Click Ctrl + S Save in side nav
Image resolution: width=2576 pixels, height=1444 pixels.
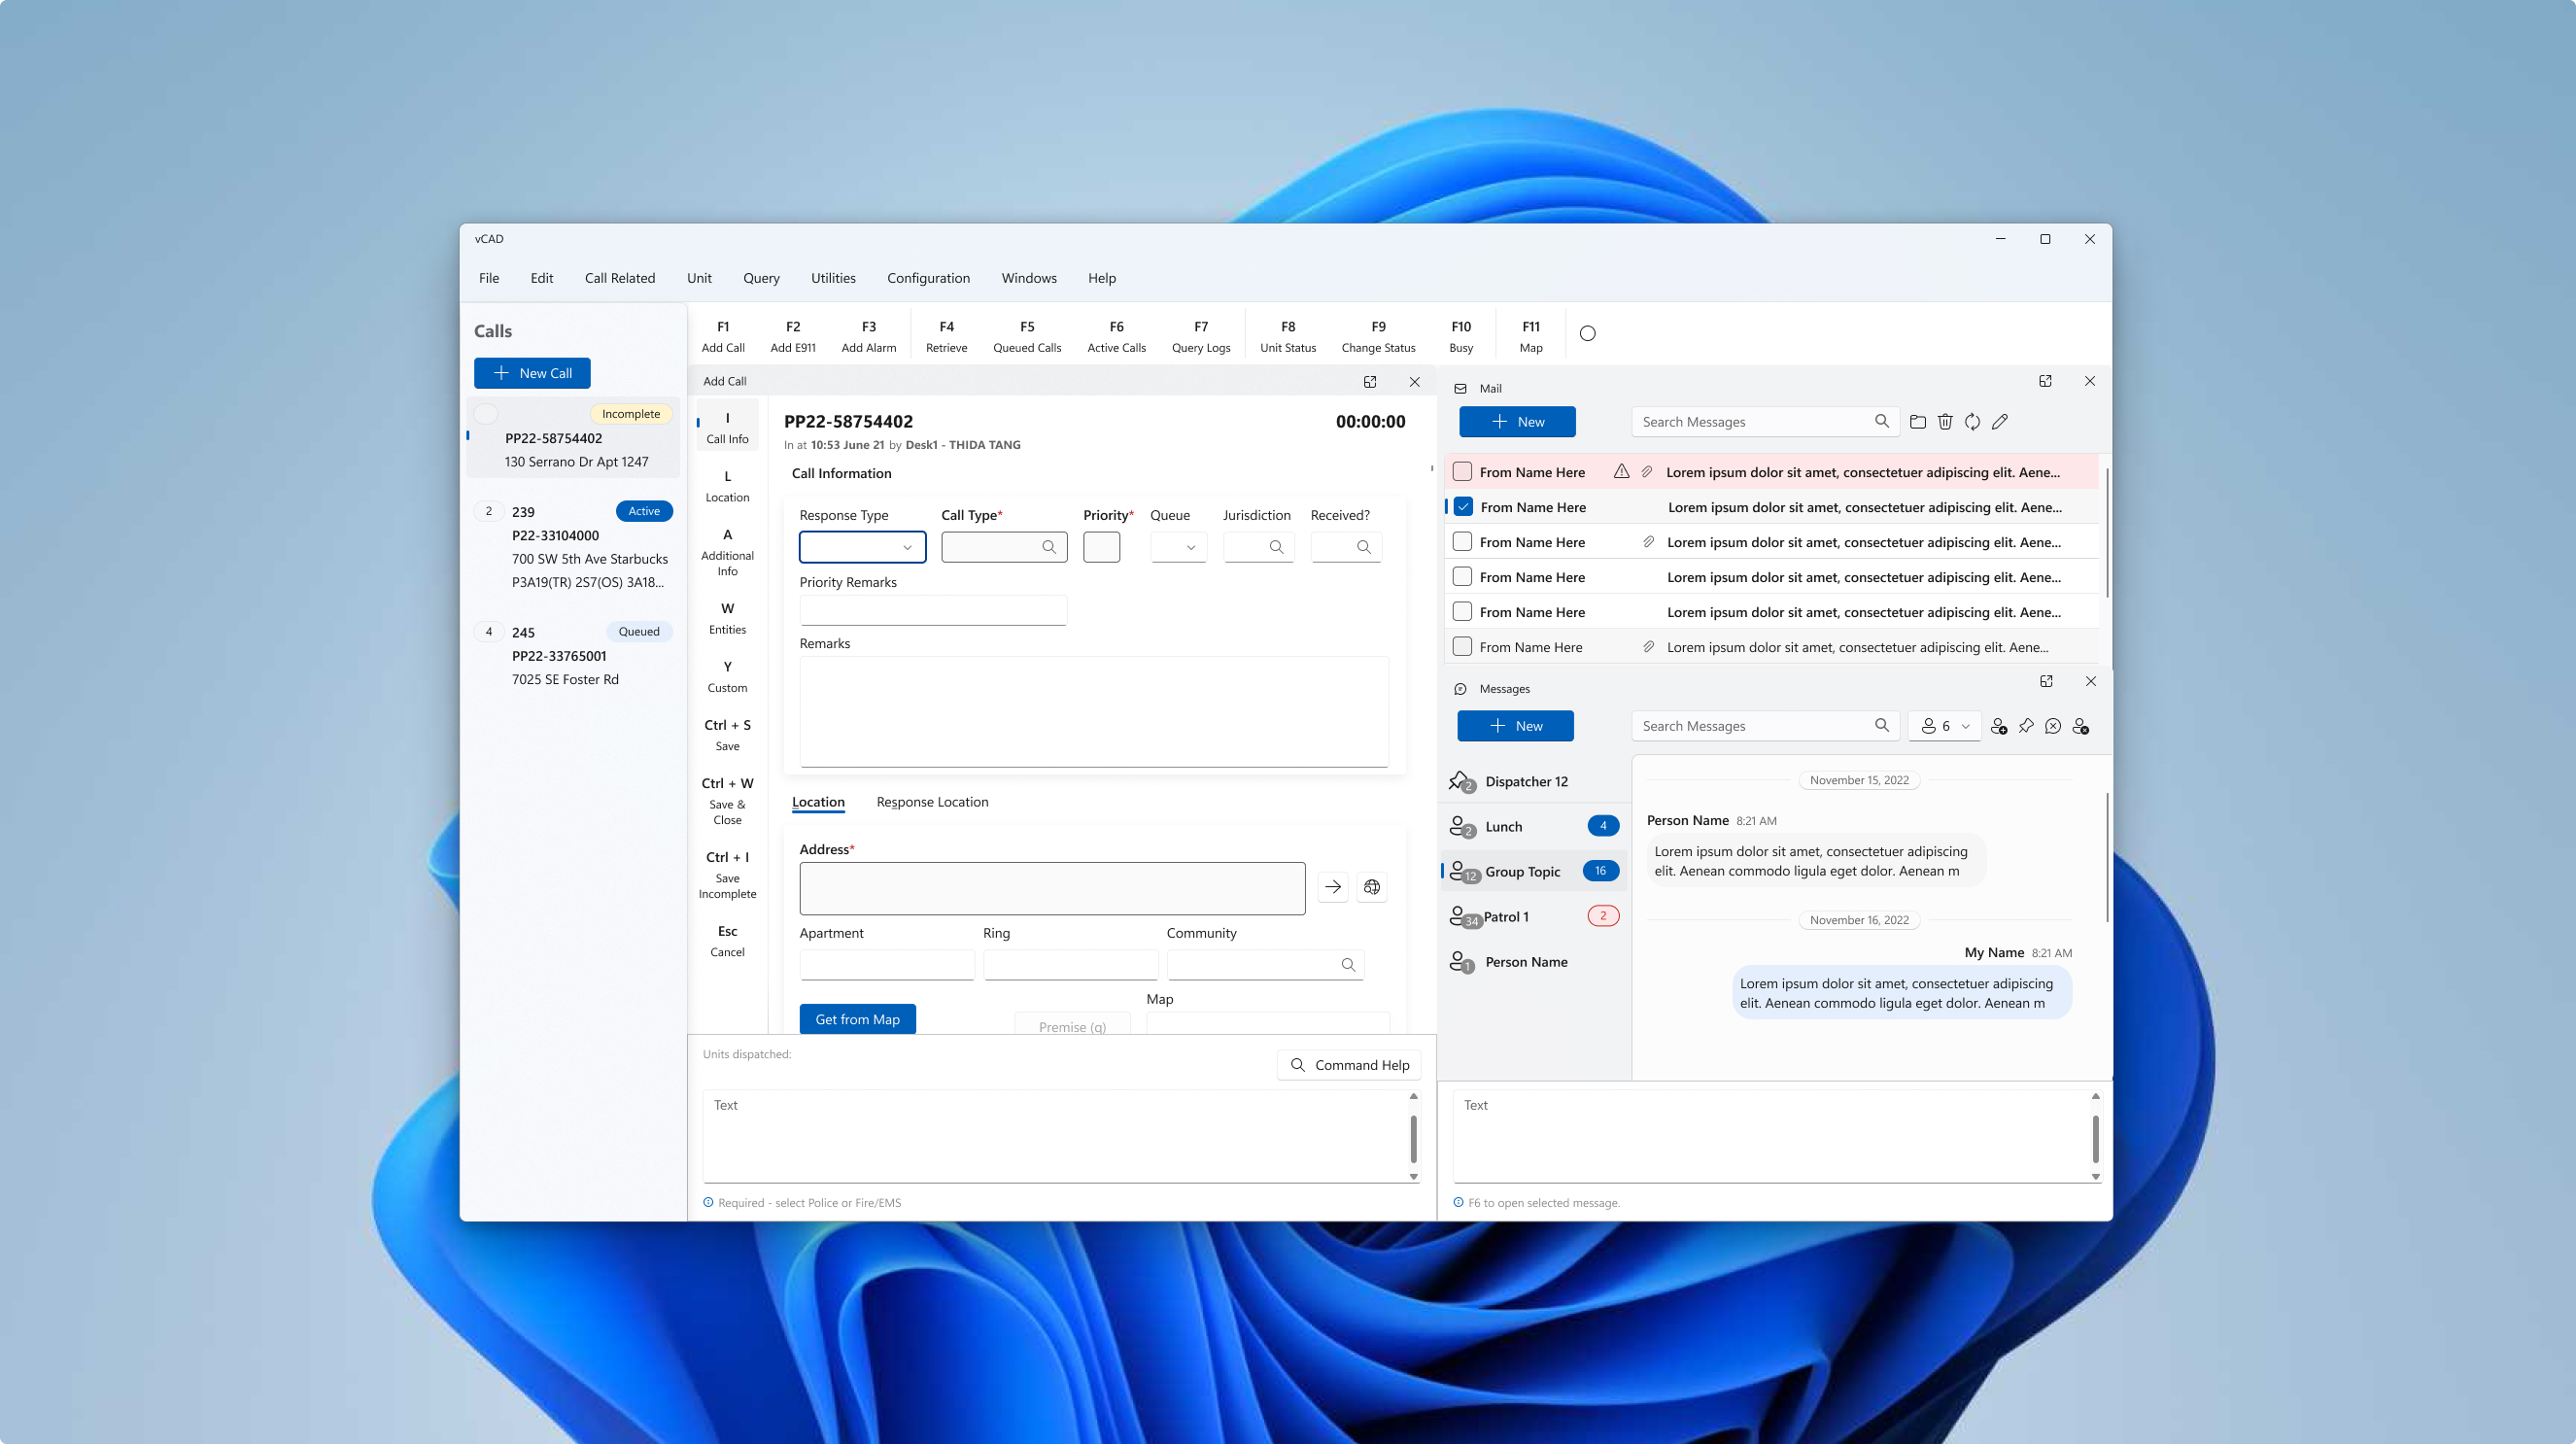727,735
